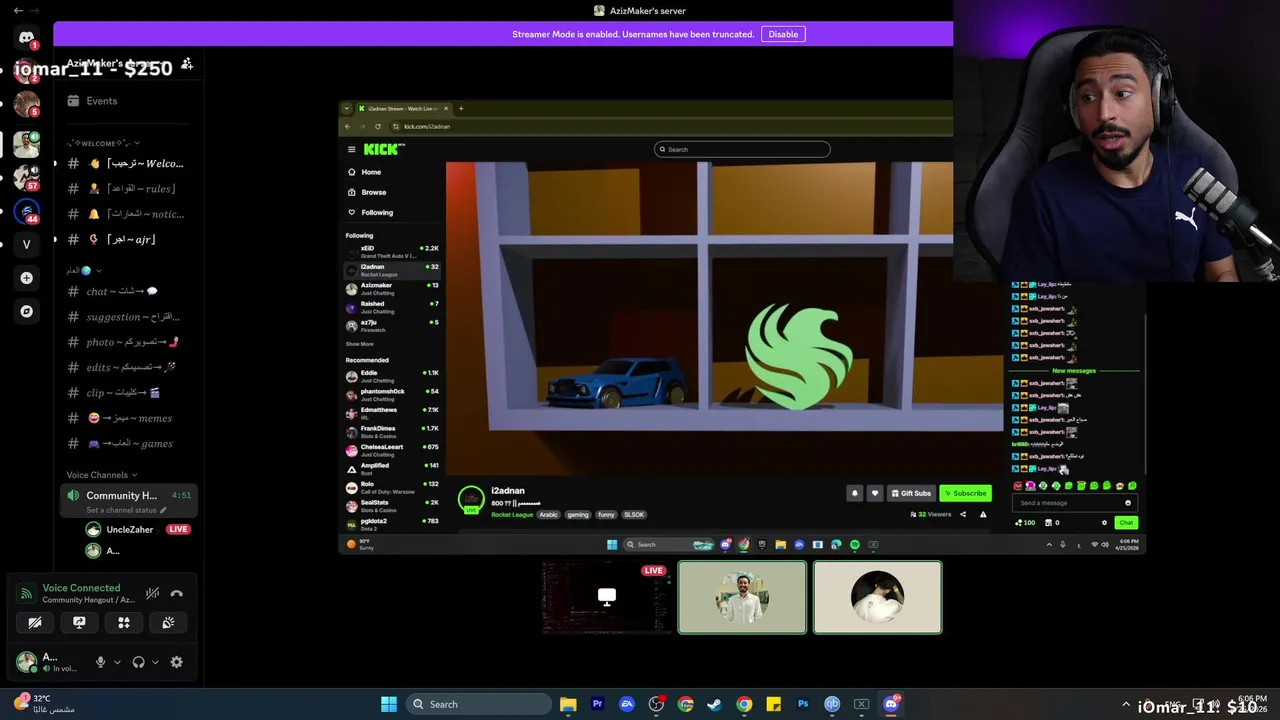Open qBittorrent from taskbar
This screenshot has width=1280, height=720.
[x=832, y=704]
